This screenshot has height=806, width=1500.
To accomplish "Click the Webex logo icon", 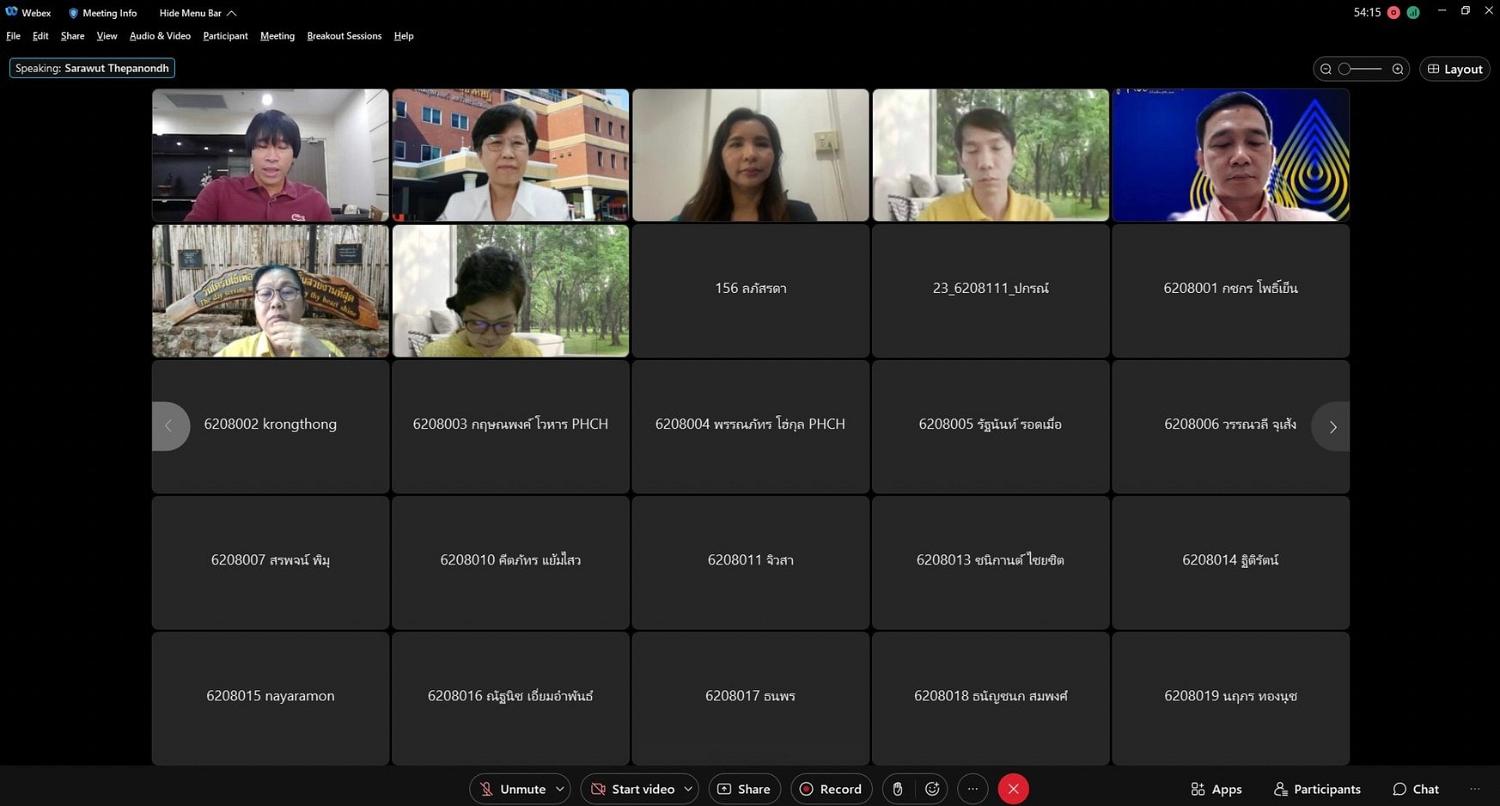I will (x=12, y=13).
